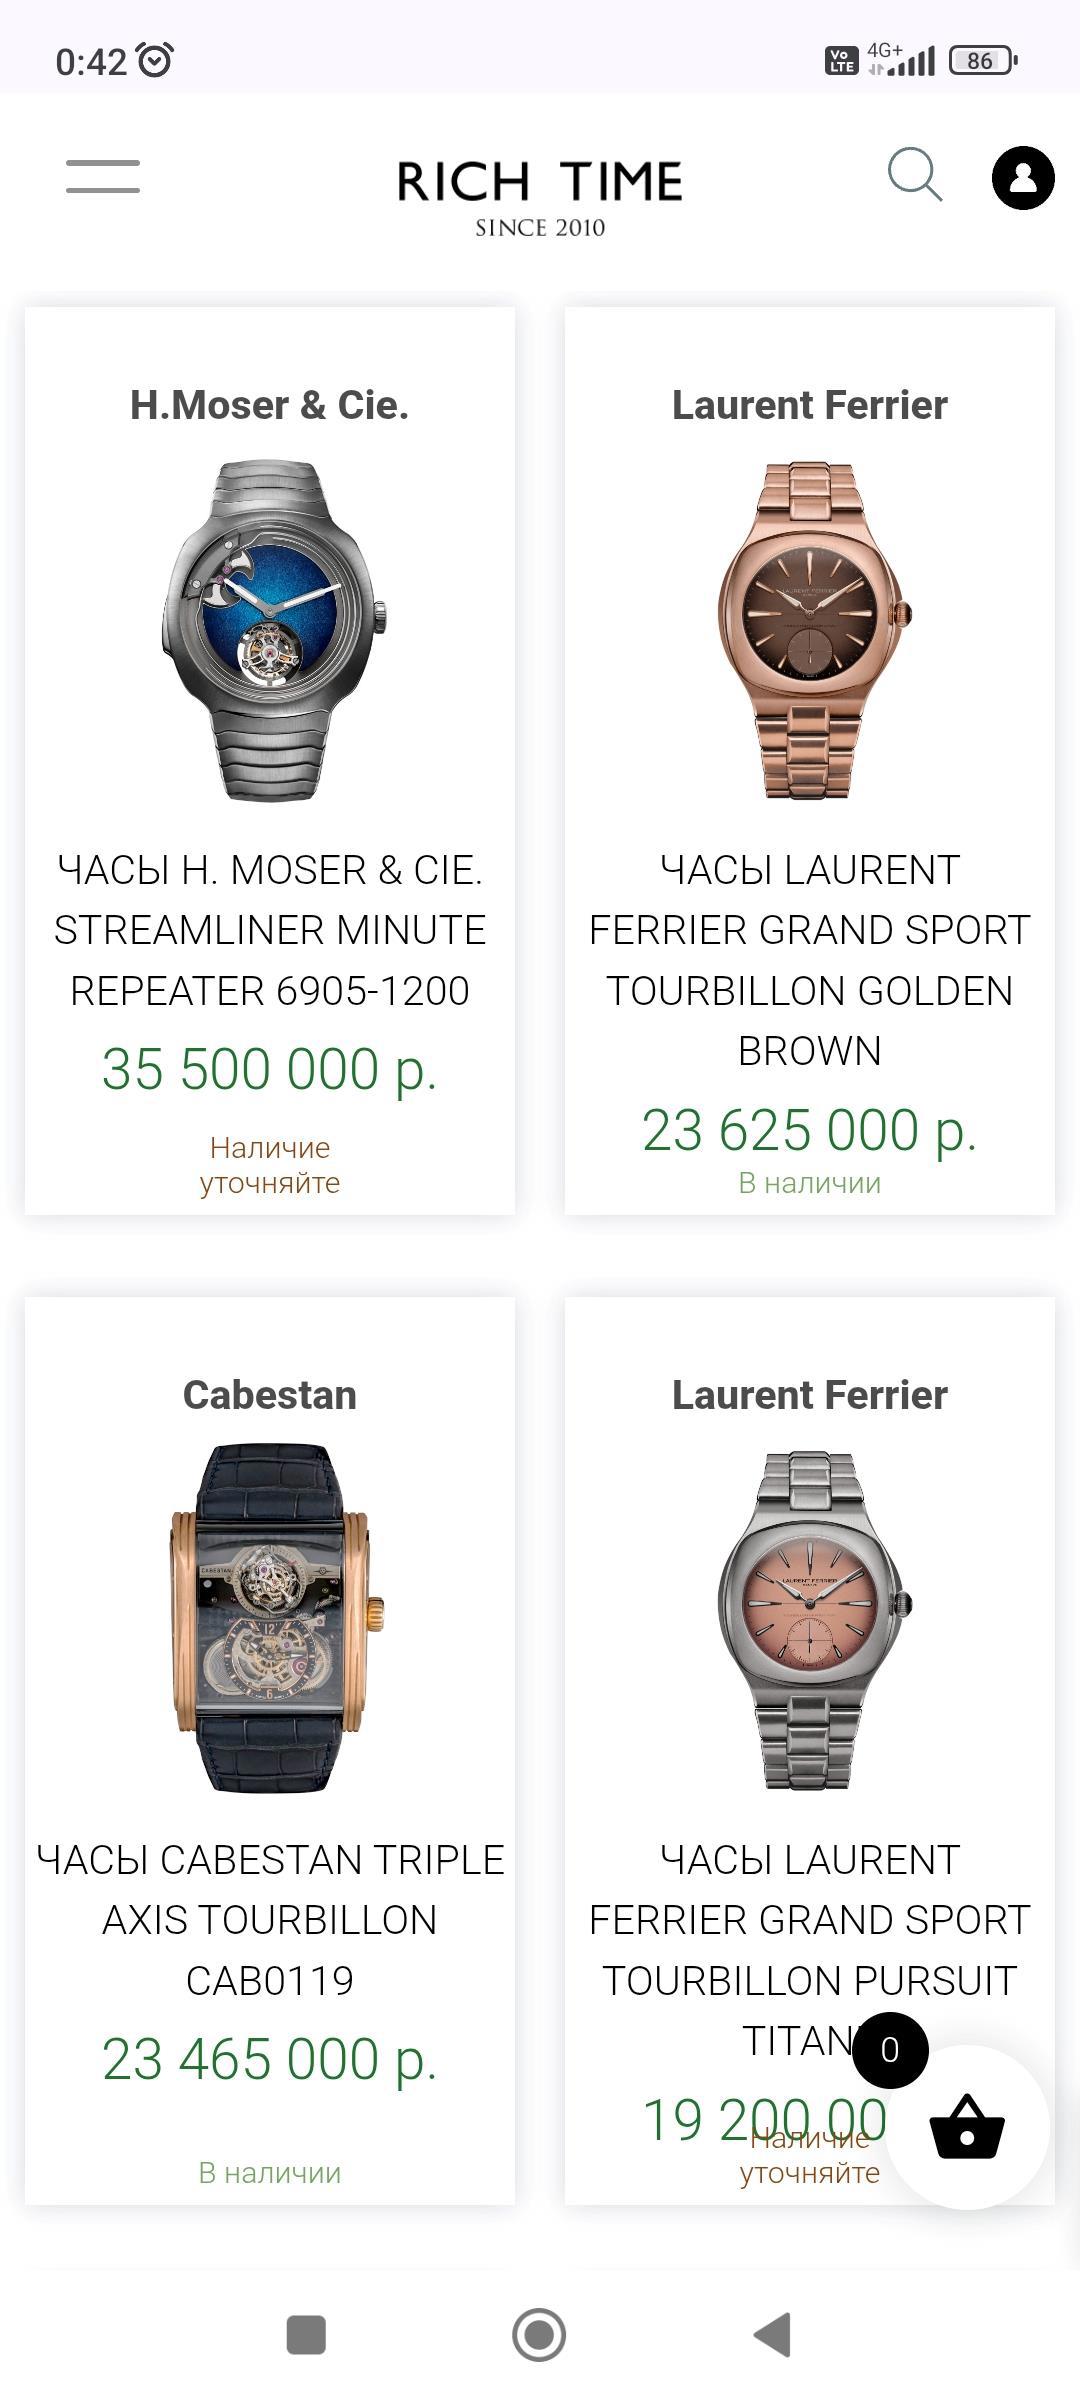Open the H.Moser & Cie. brand heading
Image resolution: width=1080 pixels, height=2400 pixels.
click(x=270, y=405)
